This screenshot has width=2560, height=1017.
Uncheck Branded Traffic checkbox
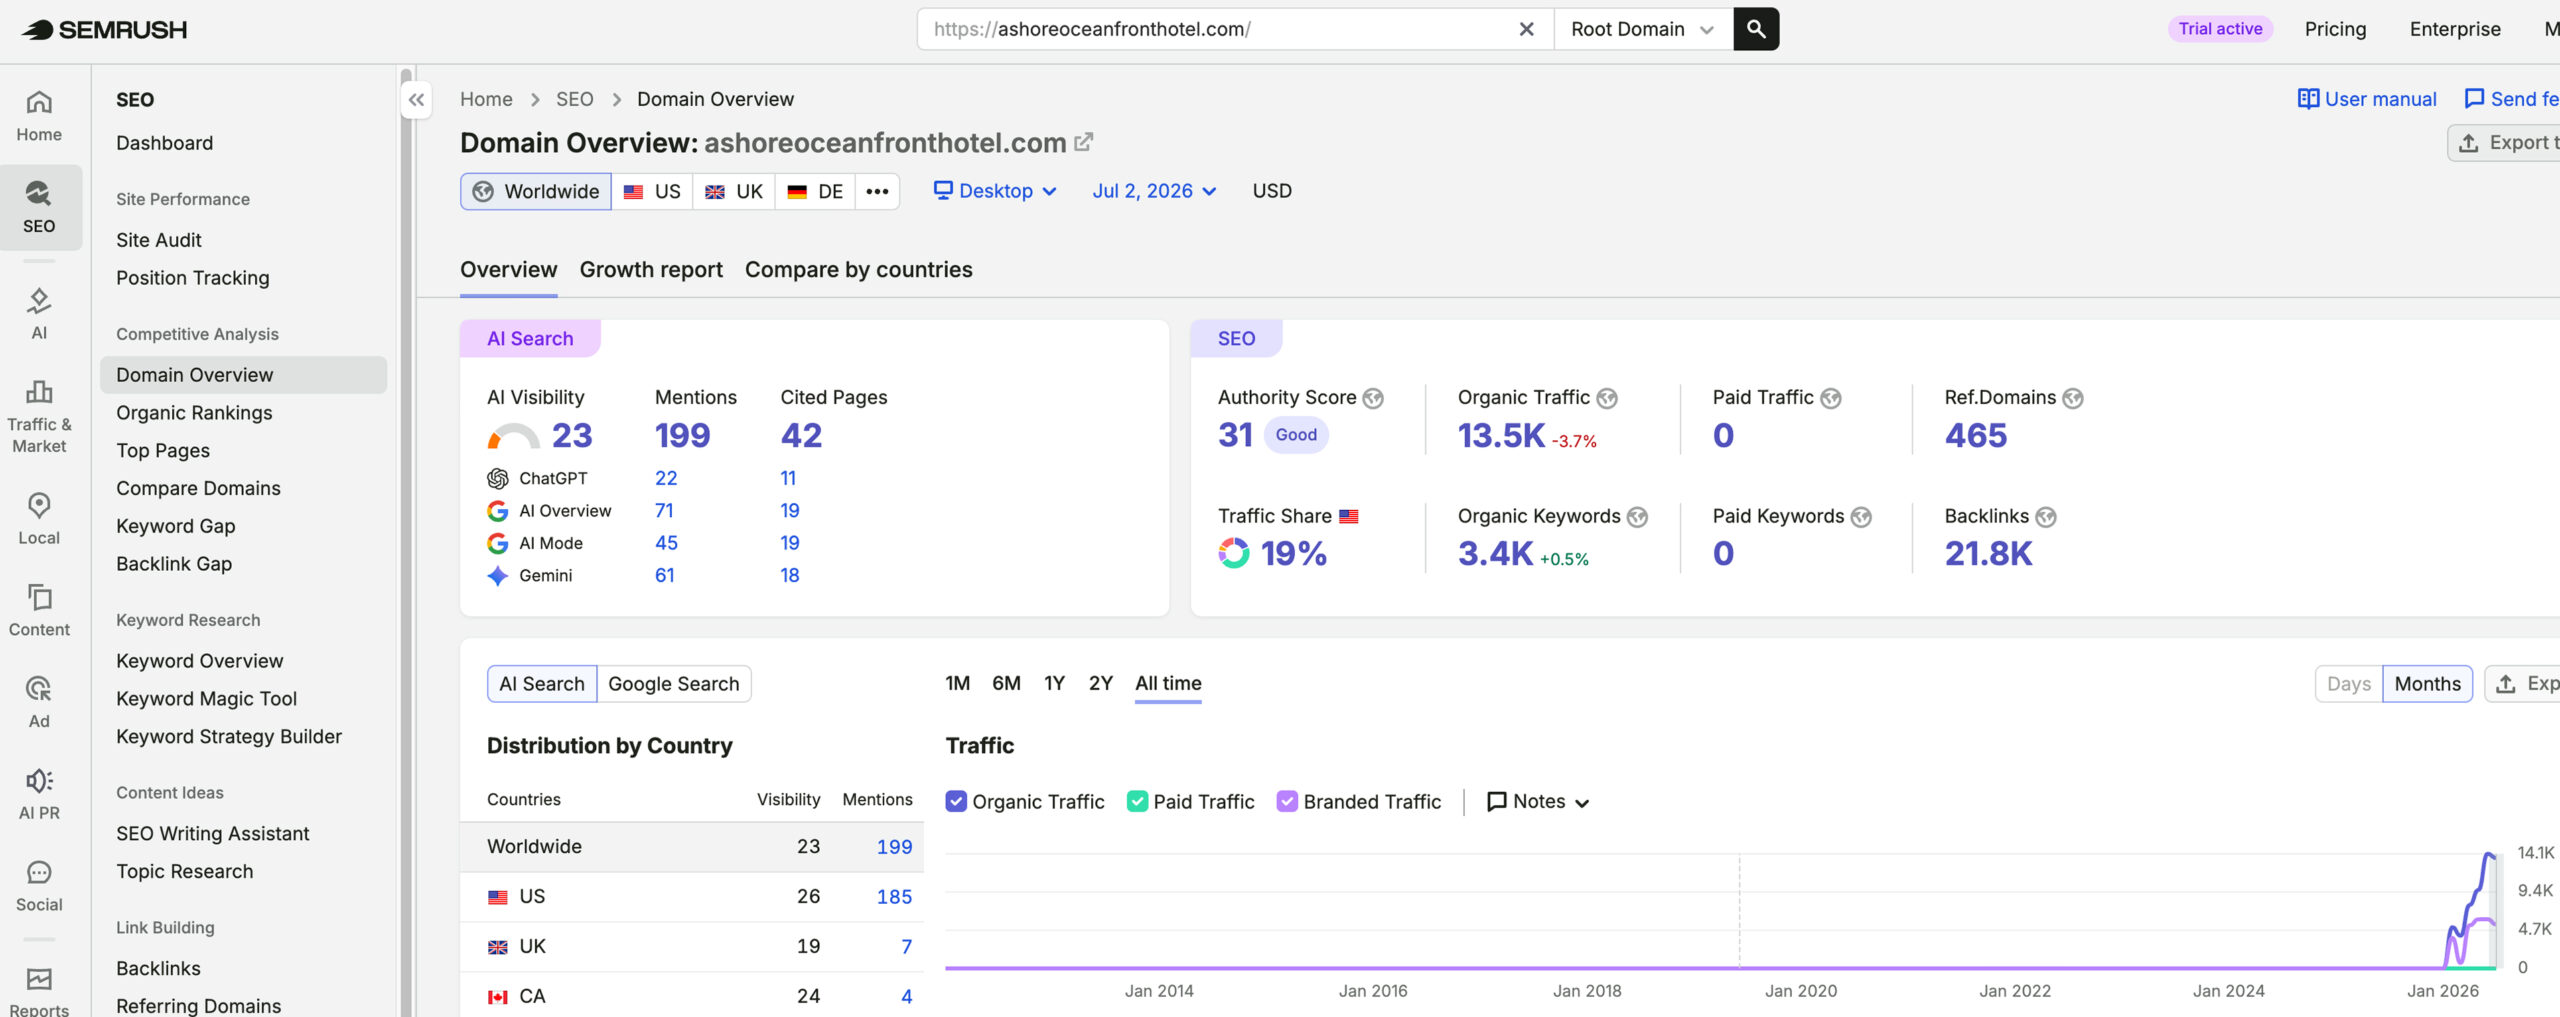1287,802
